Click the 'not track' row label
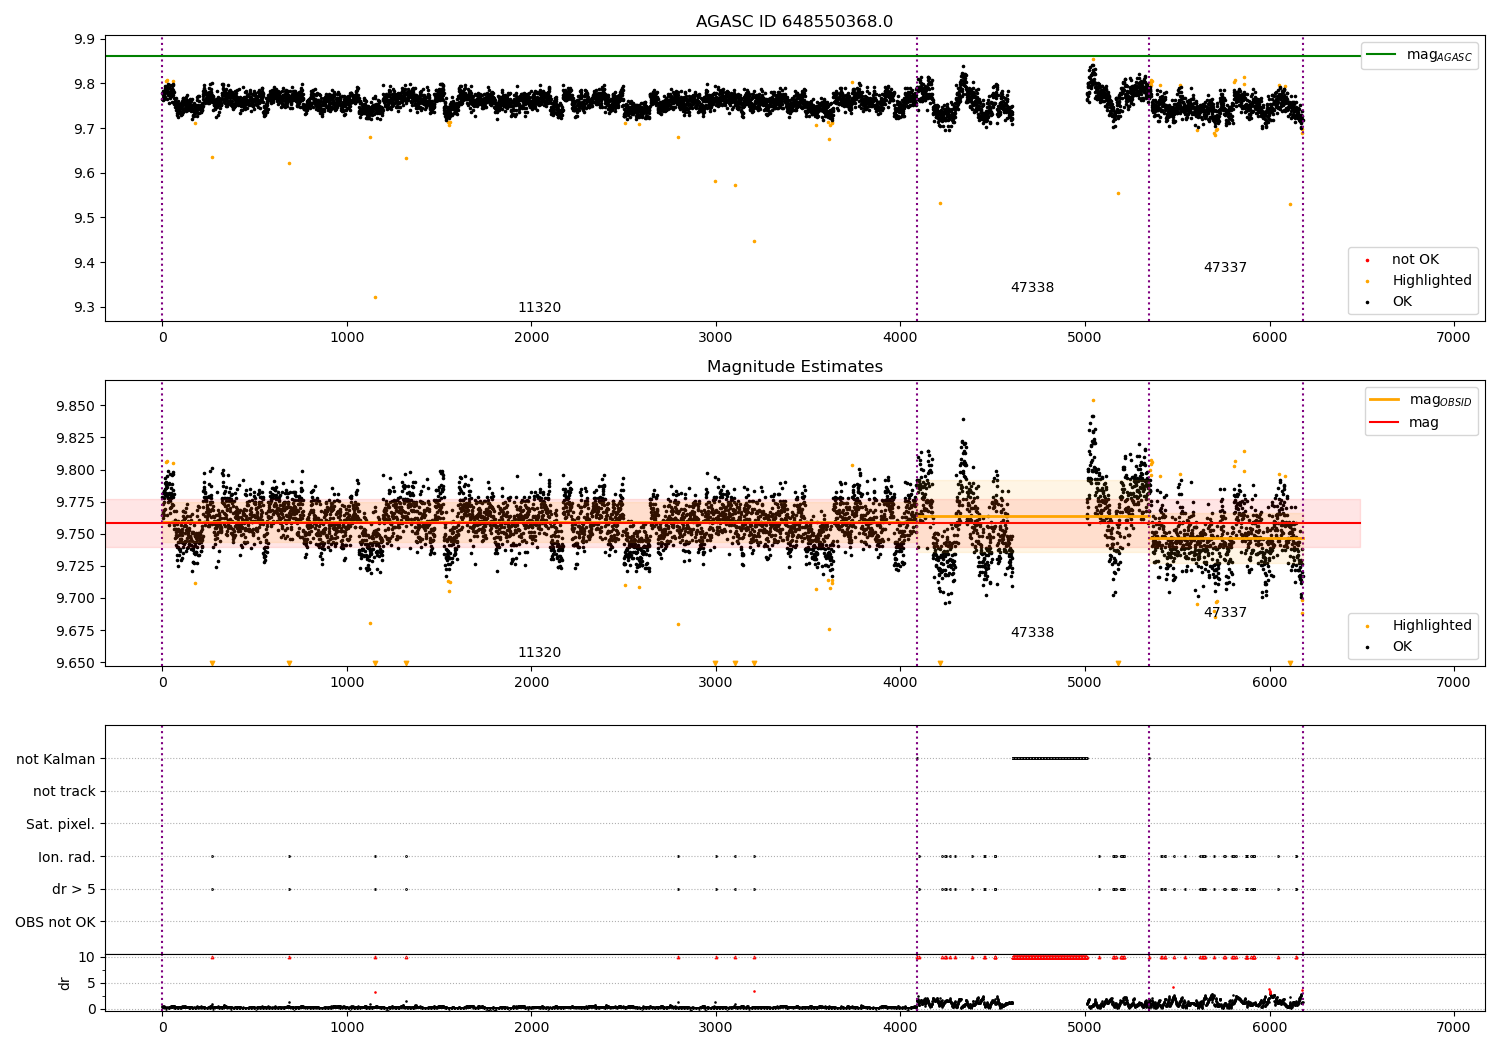The height and width of the screenshot is (1050, 1500). click(x=64, y=792)
